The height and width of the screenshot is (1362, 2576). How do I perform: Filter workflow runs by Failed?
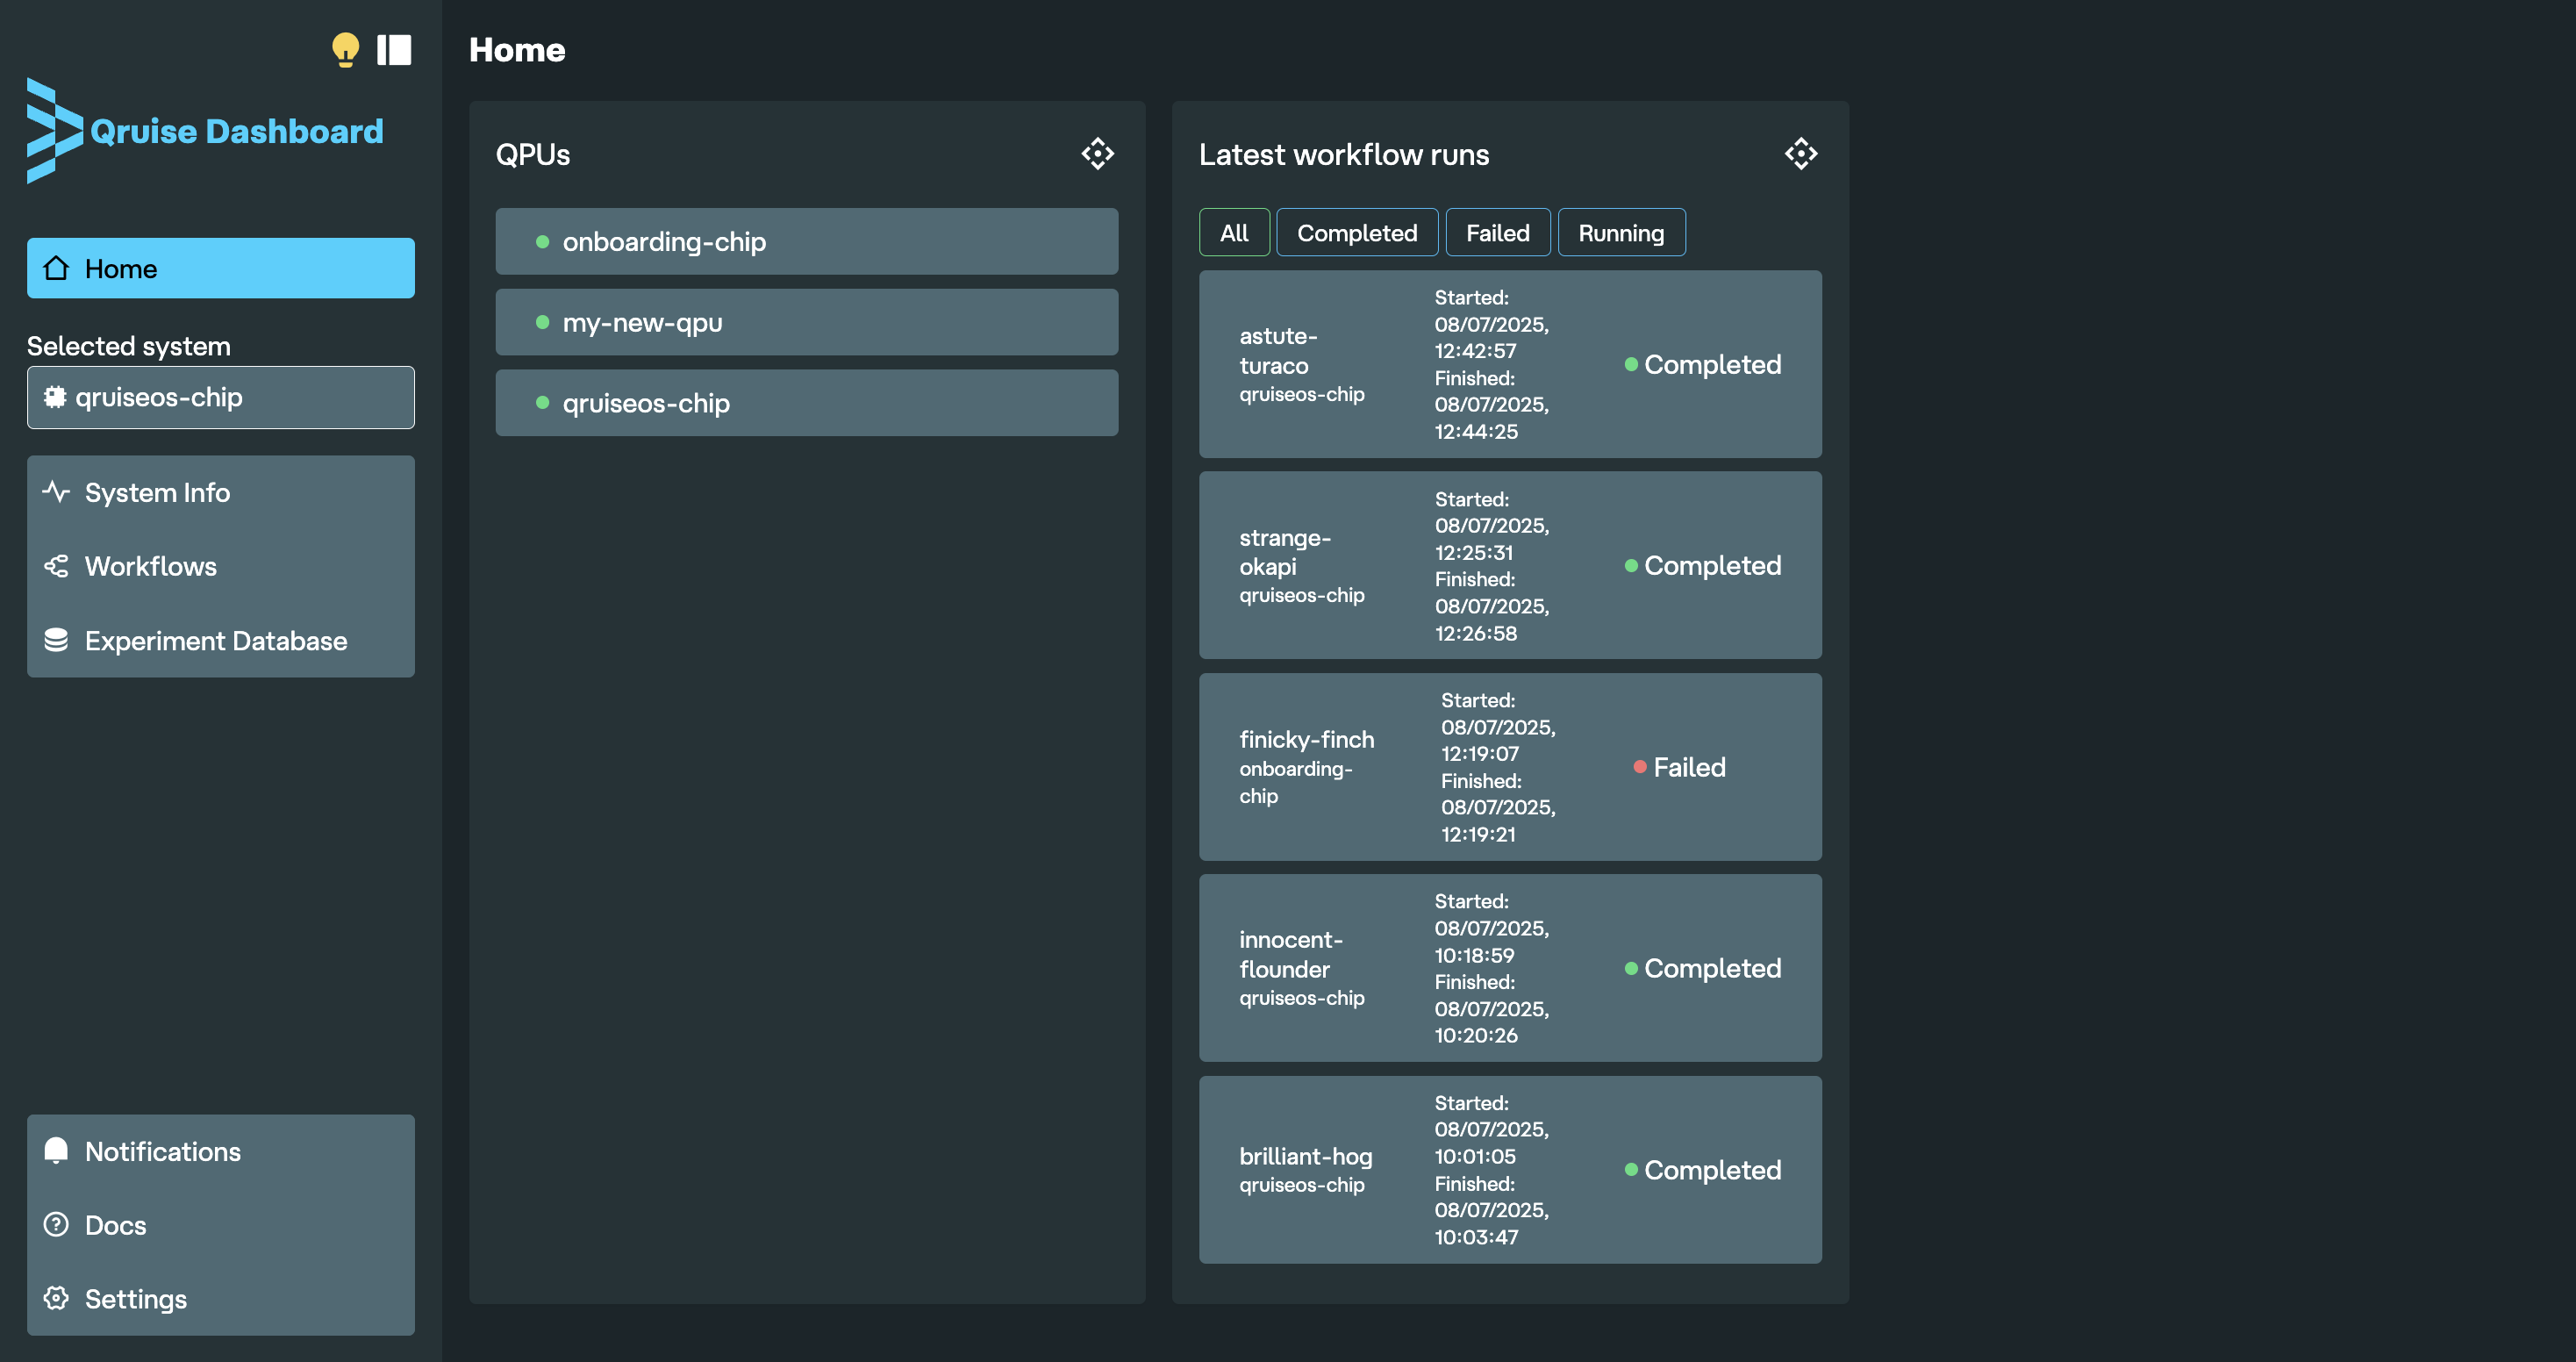1497,233
